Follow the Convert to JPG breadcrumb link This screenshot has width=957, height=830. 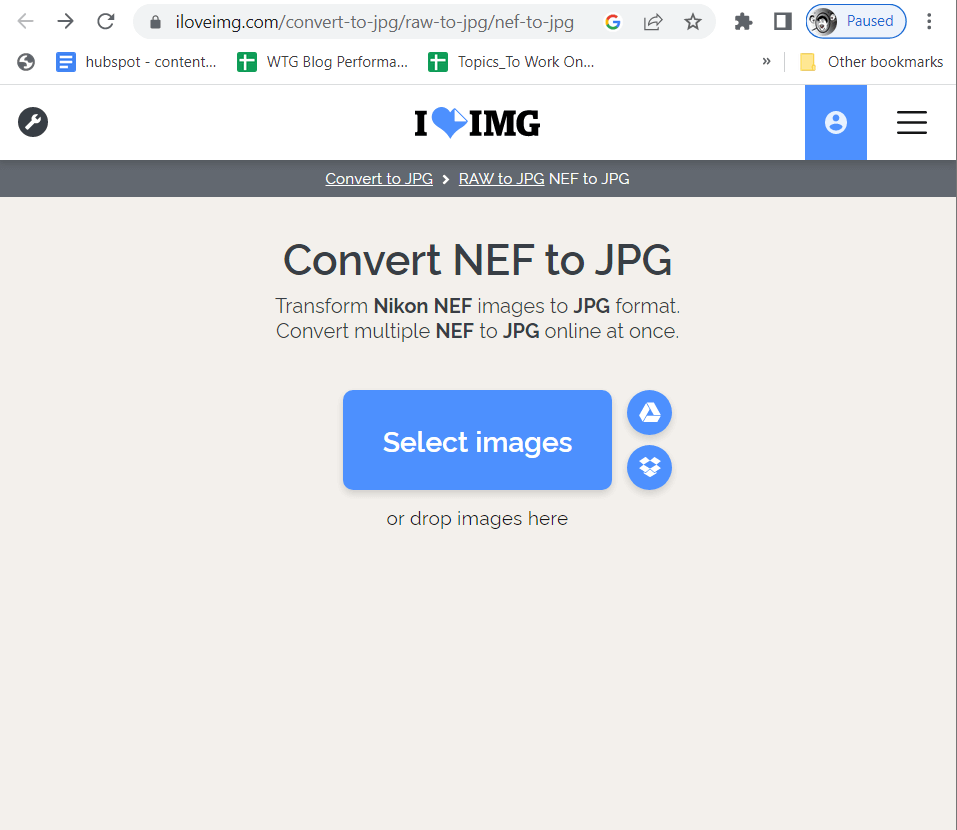379,179
